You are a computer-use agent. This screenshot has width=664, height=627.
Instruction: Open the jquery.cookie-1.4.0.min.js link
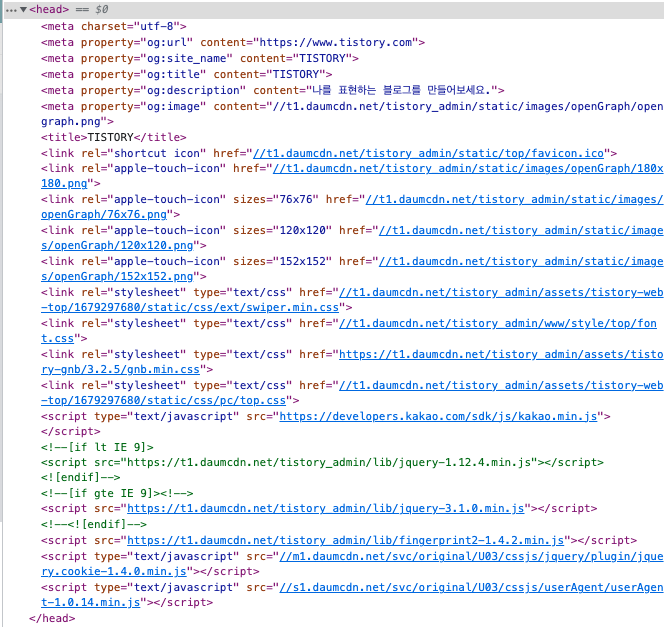pos(352,563)
